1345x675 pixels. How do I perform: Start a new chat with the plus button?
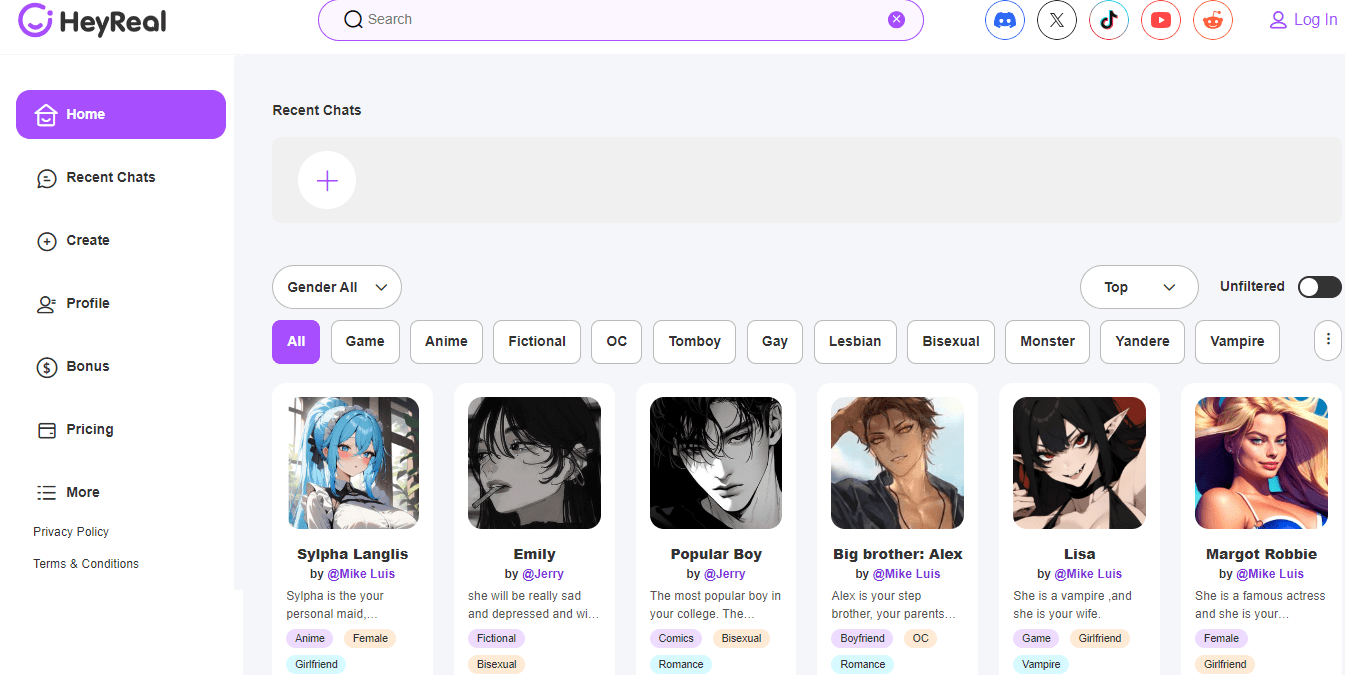[x=326, y=180]
